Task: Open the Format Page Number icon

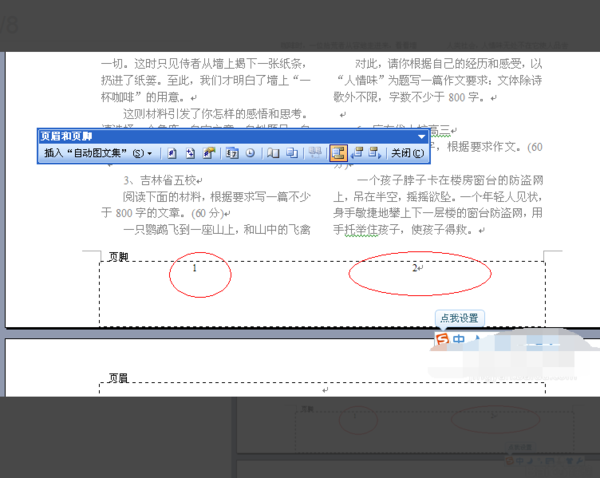Action: [209, 153]
